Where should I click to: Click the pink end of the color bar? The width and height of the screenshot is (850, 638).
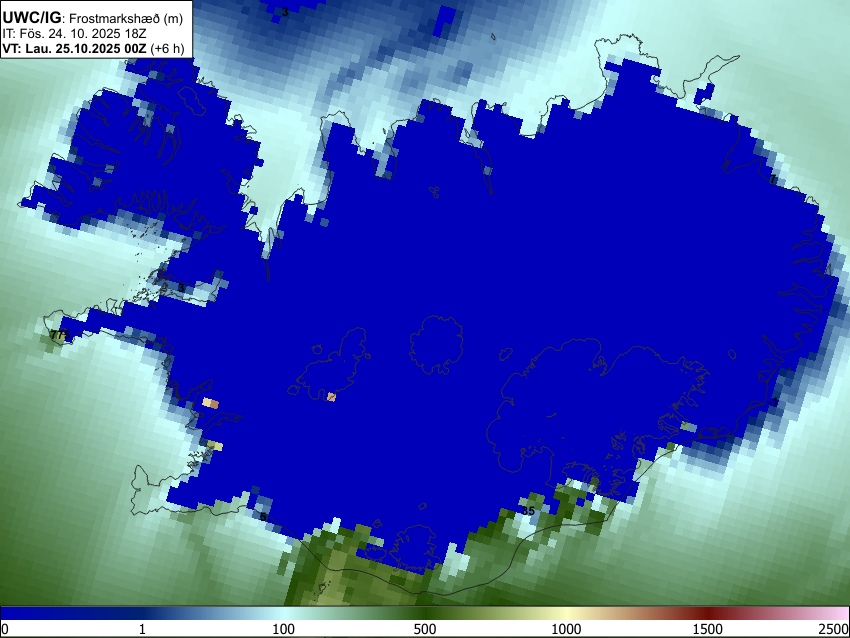[x=838, y=613]
